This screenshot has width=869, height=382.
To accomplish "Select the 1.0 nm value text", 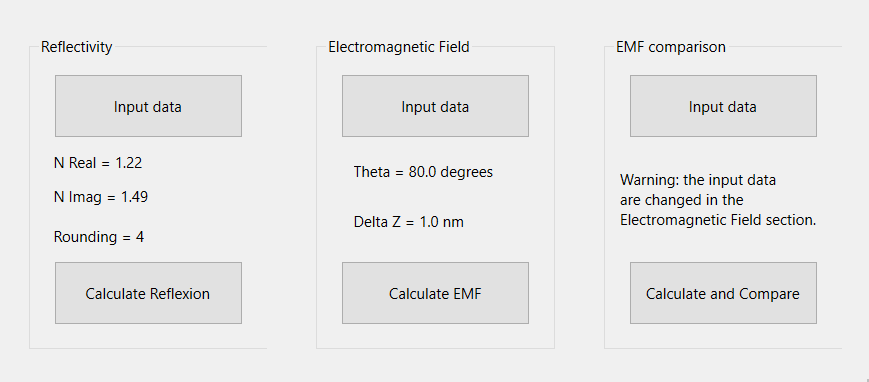I will 442,222.
